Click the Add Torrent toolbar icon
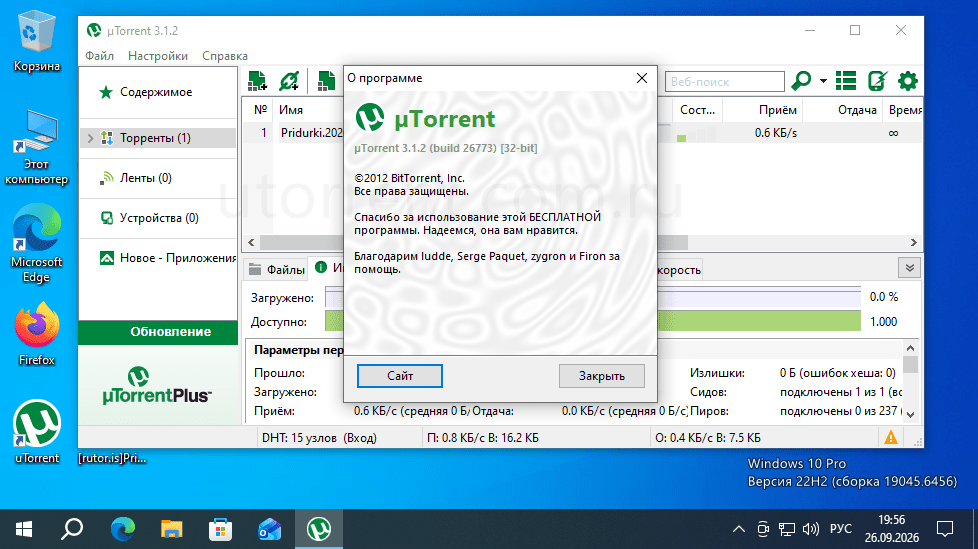 pyautogui.click(x=257, y=81)
